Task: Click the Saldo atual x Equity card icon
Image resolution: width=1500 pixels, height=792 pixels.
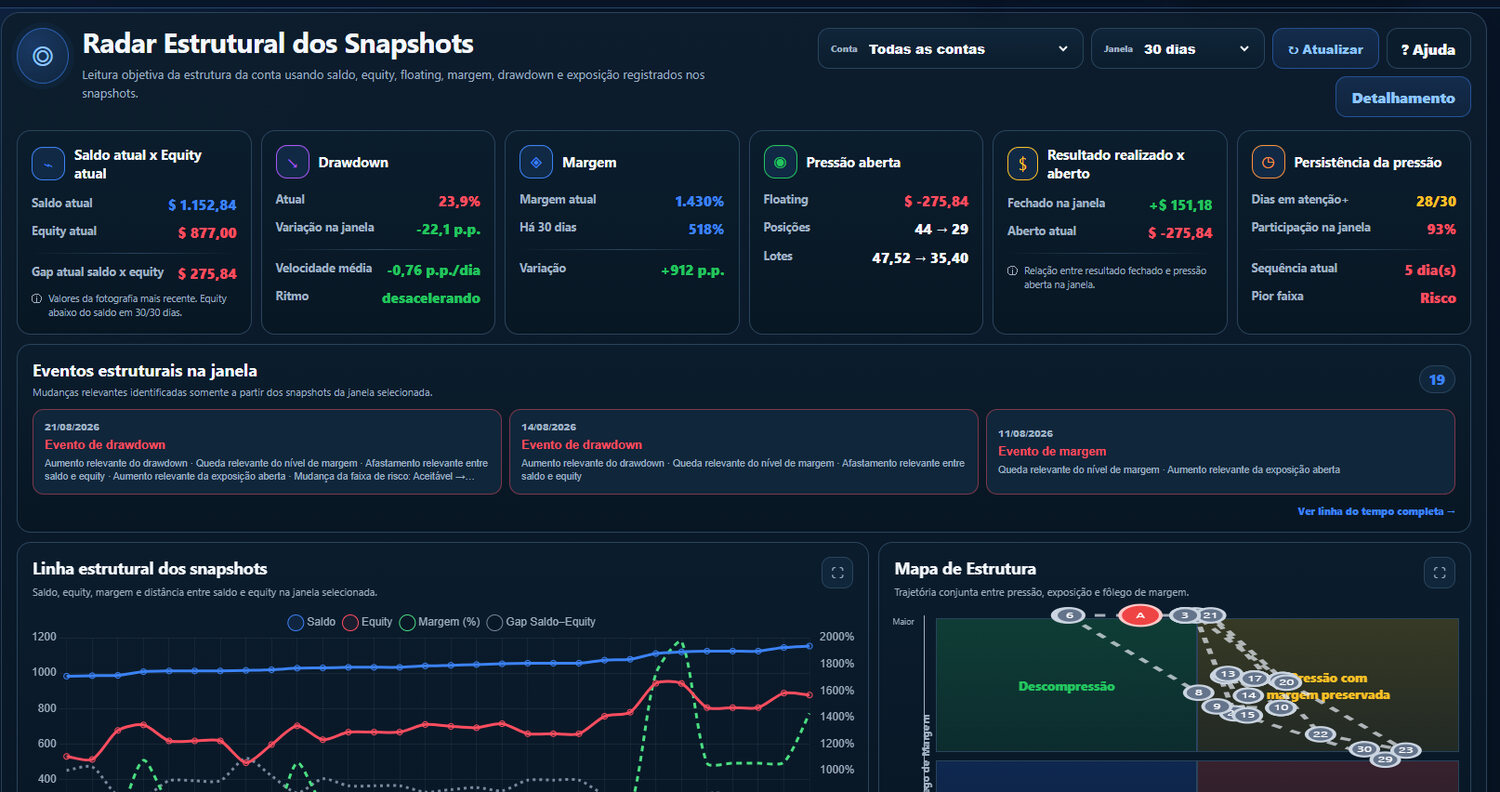Action: point(48,163)
